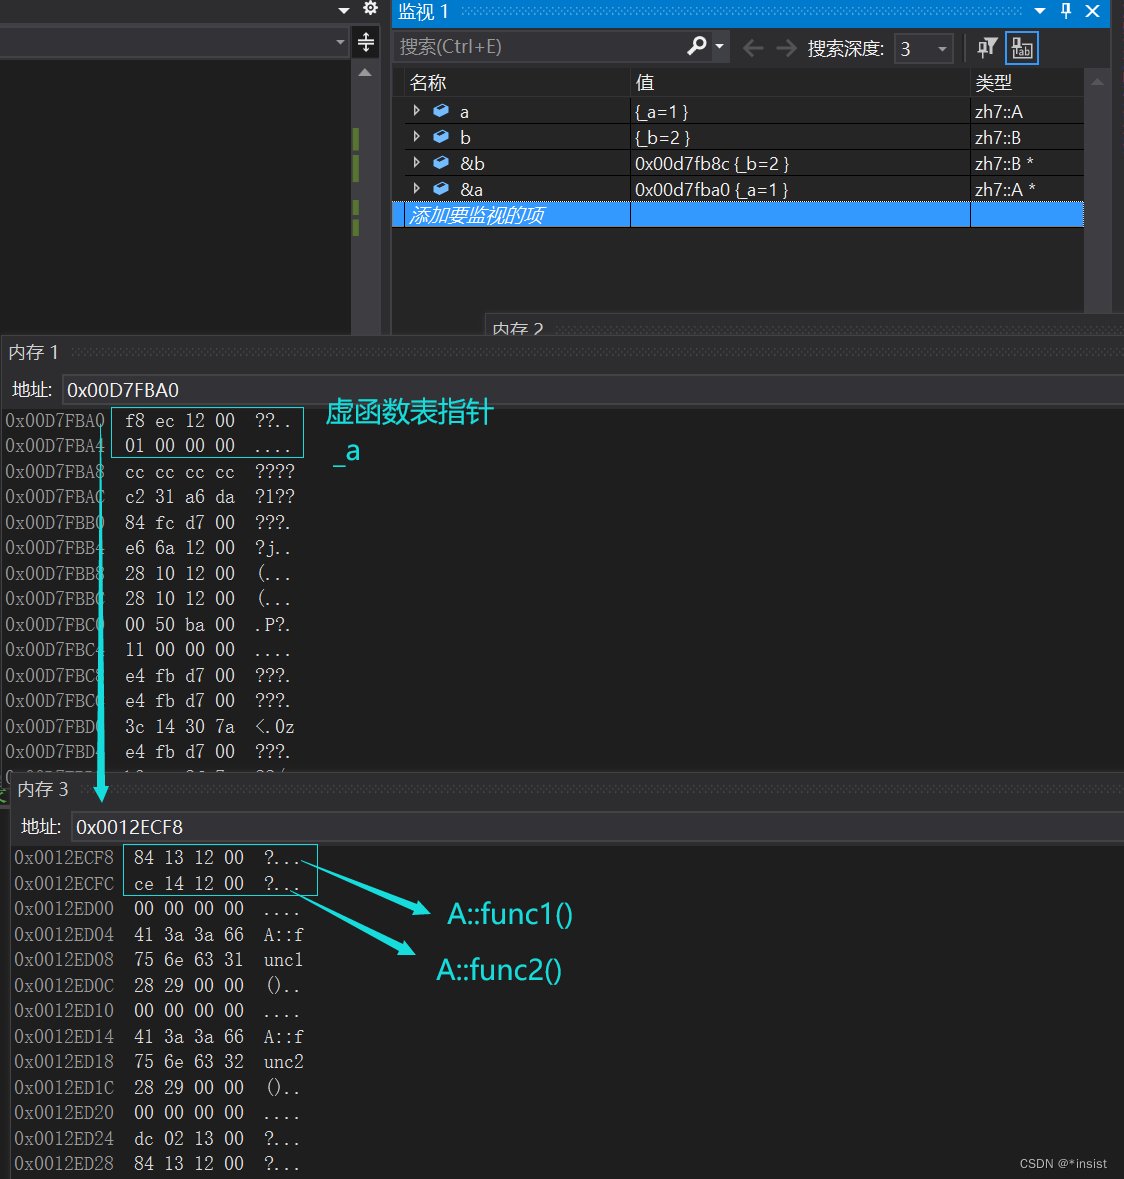Viewport: 1124px width, 1179px height.
Task: Open the left panel combo box dropdown arrow
Action: [340, 42]
